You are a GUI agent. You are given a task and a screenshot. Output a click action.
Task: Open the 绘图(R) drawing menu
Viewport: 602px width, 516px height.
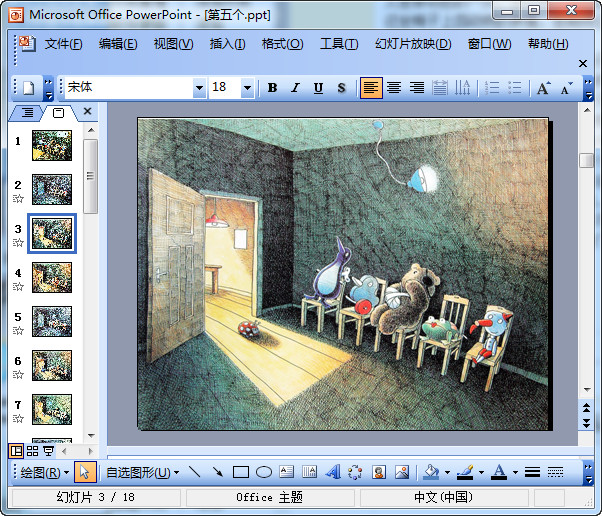(44, 473)
